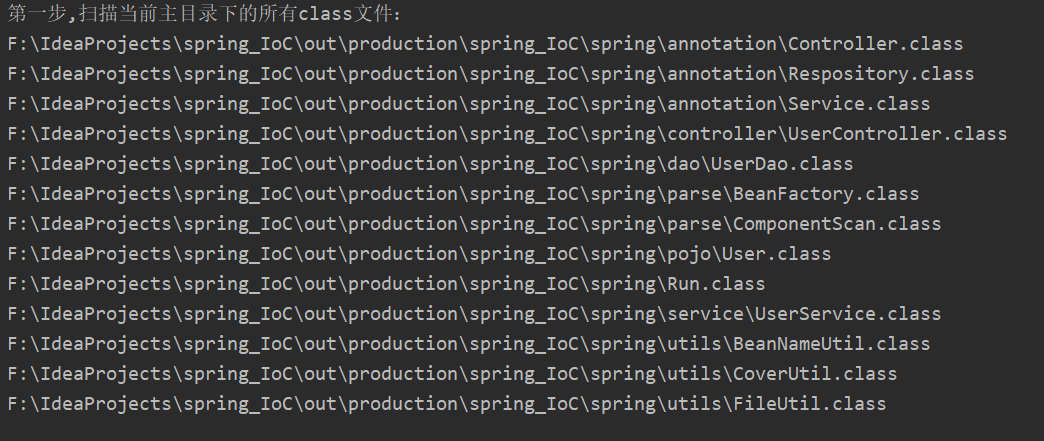Click the Respository.class output line

point(491,75)
